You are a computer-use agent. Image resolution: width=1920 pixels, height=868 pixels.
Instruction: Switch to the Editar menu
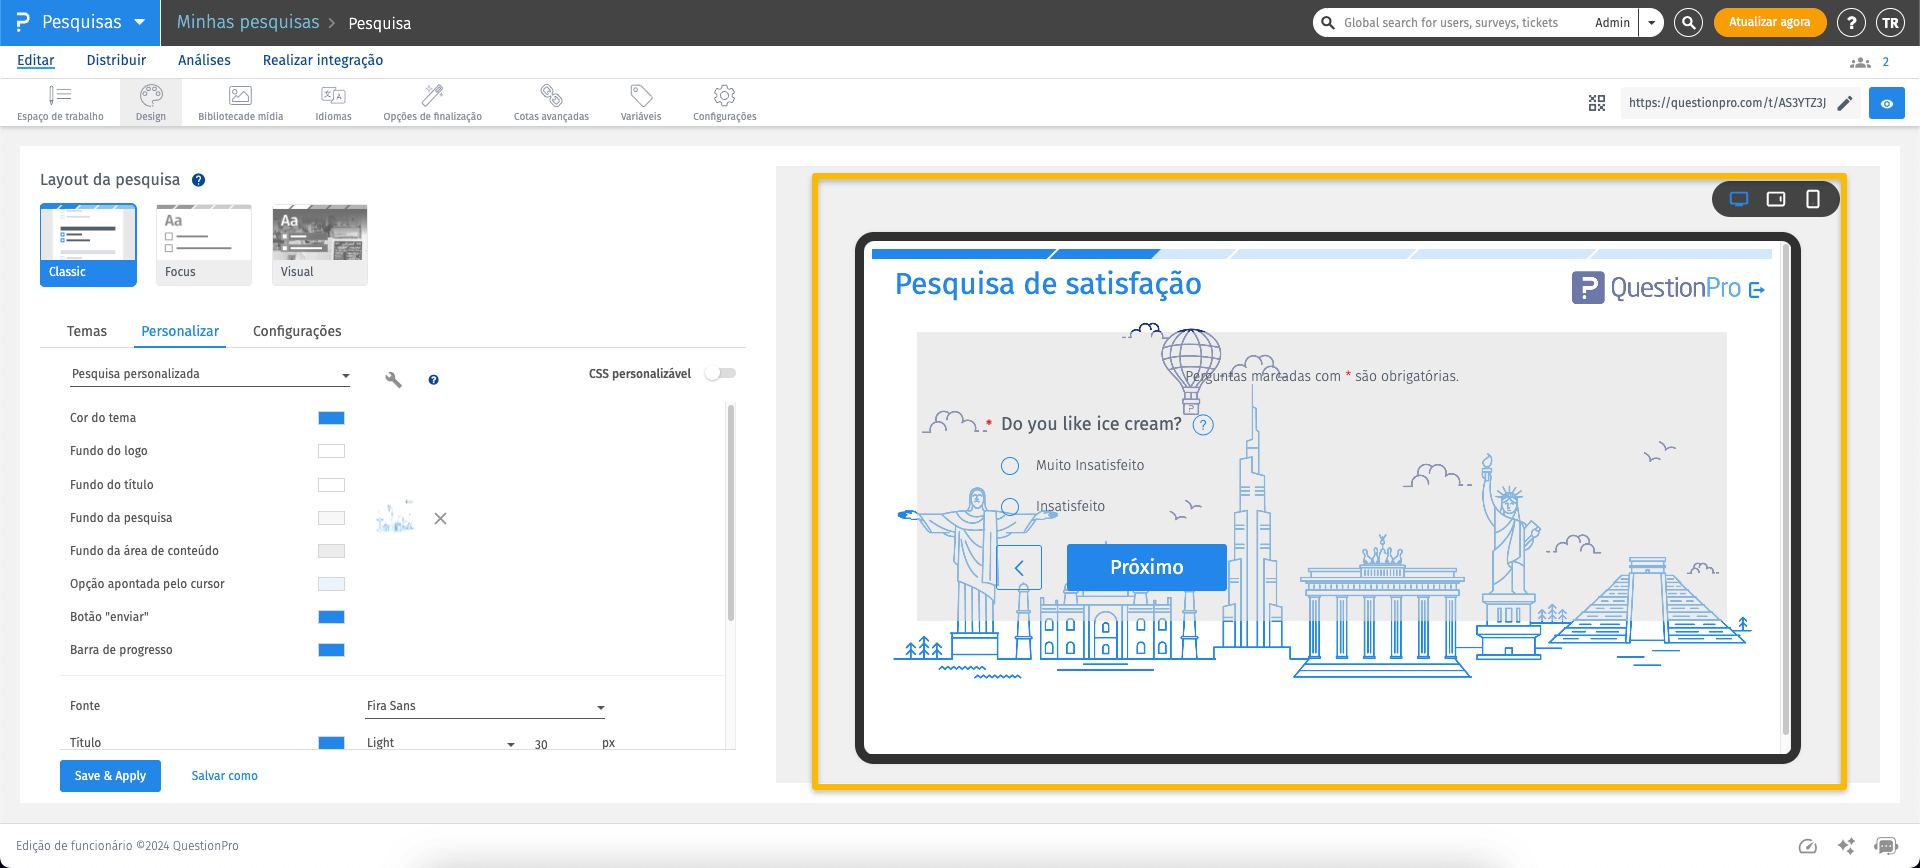[x=36, y=60]
